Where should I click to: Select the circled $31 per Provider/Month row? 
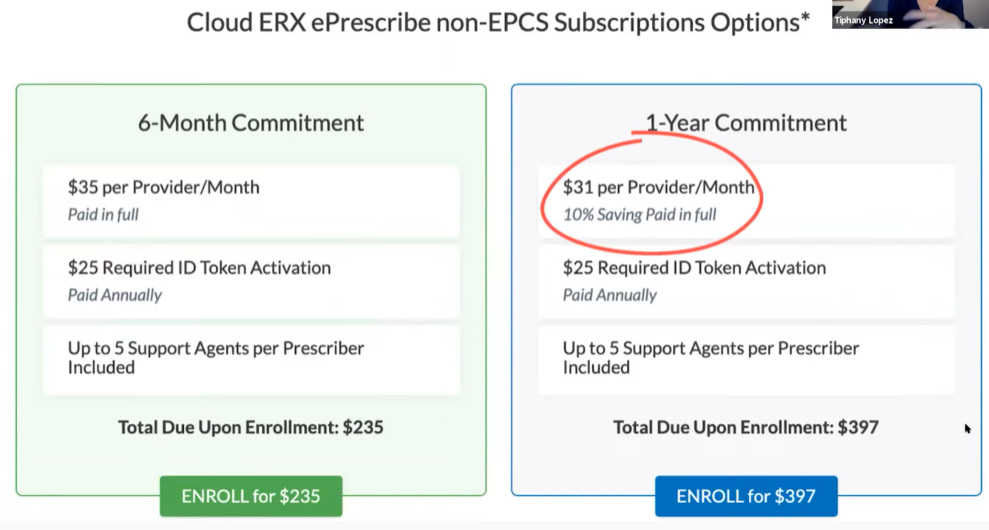(x=746, y=201)
